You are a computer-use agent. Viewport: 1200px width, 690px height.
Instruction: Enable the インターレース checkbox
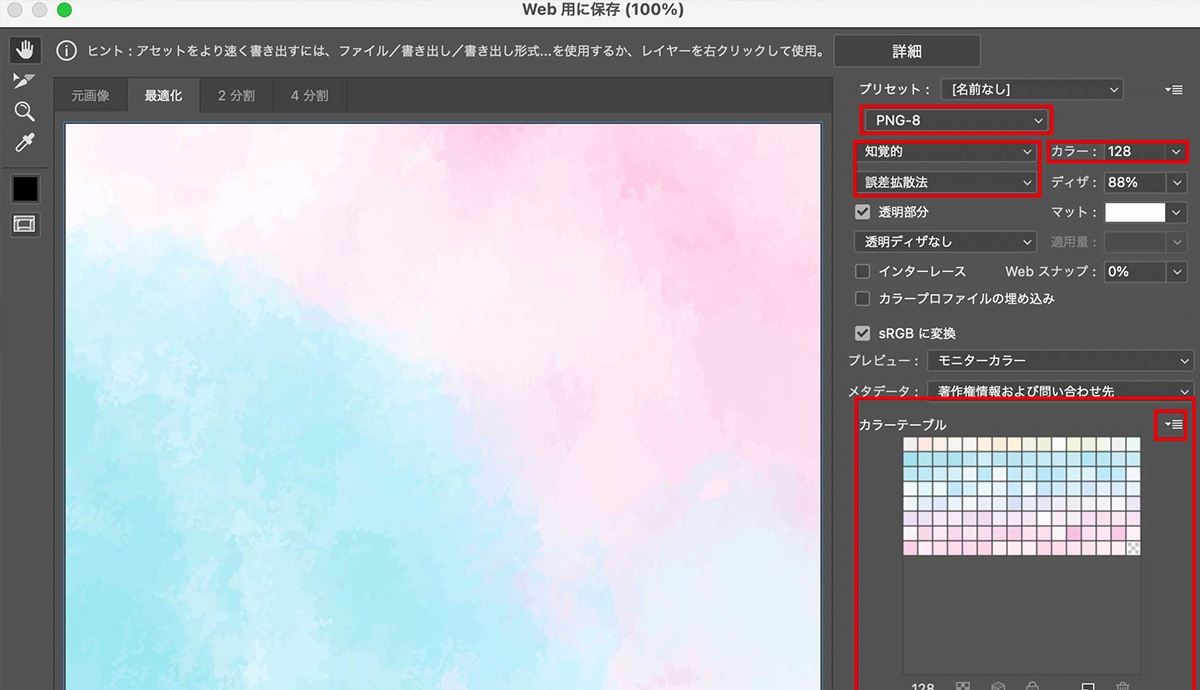tap(862, 271)
